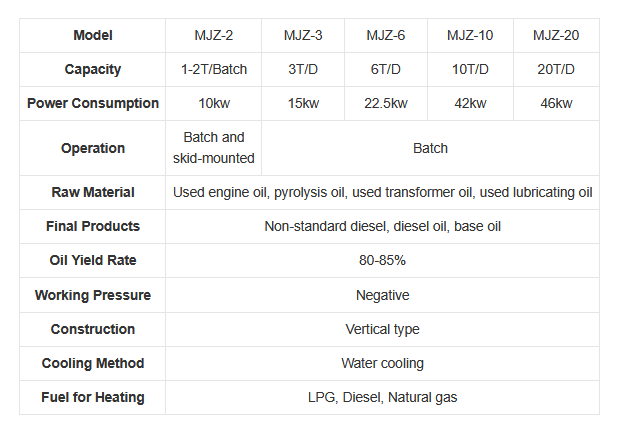This screenshot has width=625, height=433.
Task: Select the MJZ-2 model cell
Action: [x=214, y=36]
